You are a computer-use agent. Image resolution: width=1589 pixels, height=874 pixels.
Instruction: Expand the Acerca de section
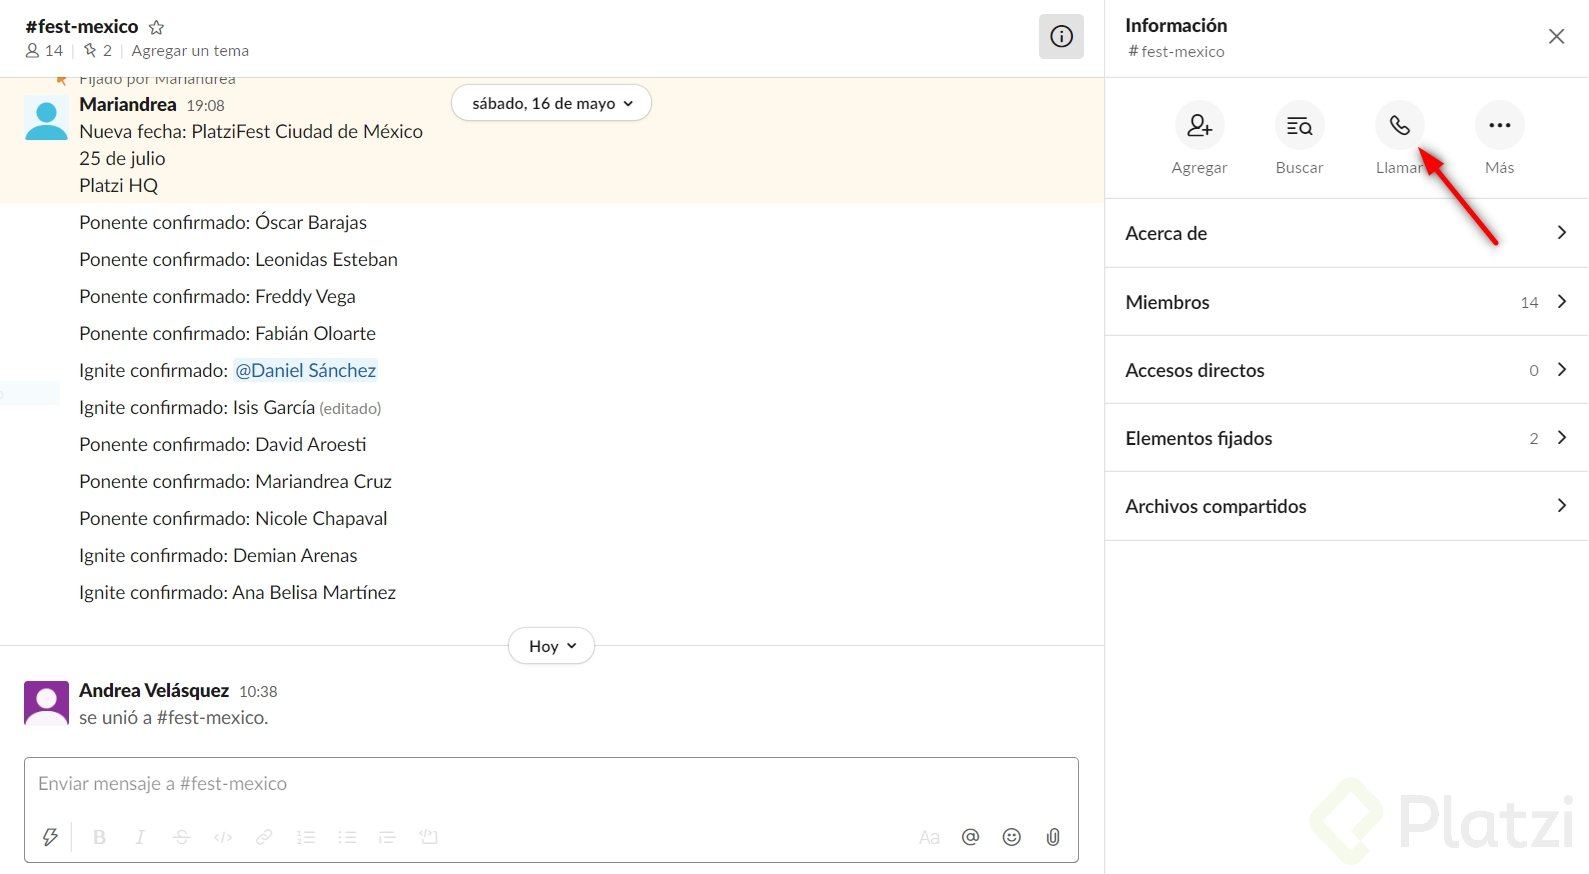click(1346, 233)
